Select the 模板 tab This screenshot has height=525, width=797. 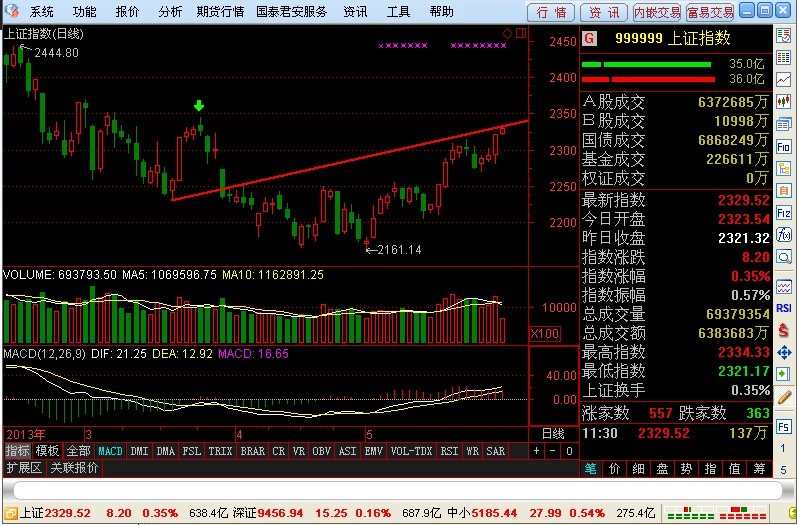tap(48, 451)
